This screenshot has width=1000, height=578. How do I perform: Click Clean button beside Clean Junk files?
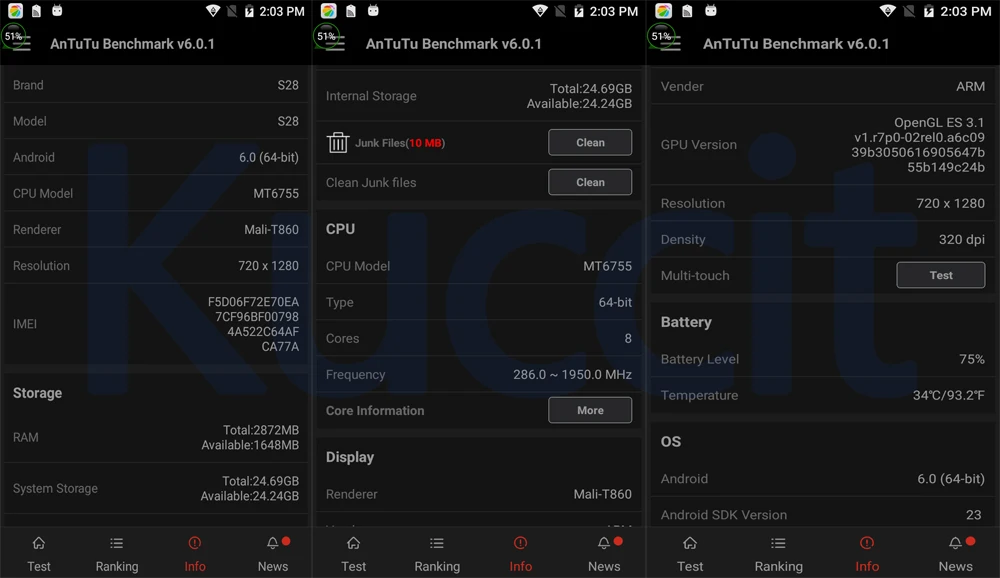coord(590,182)
